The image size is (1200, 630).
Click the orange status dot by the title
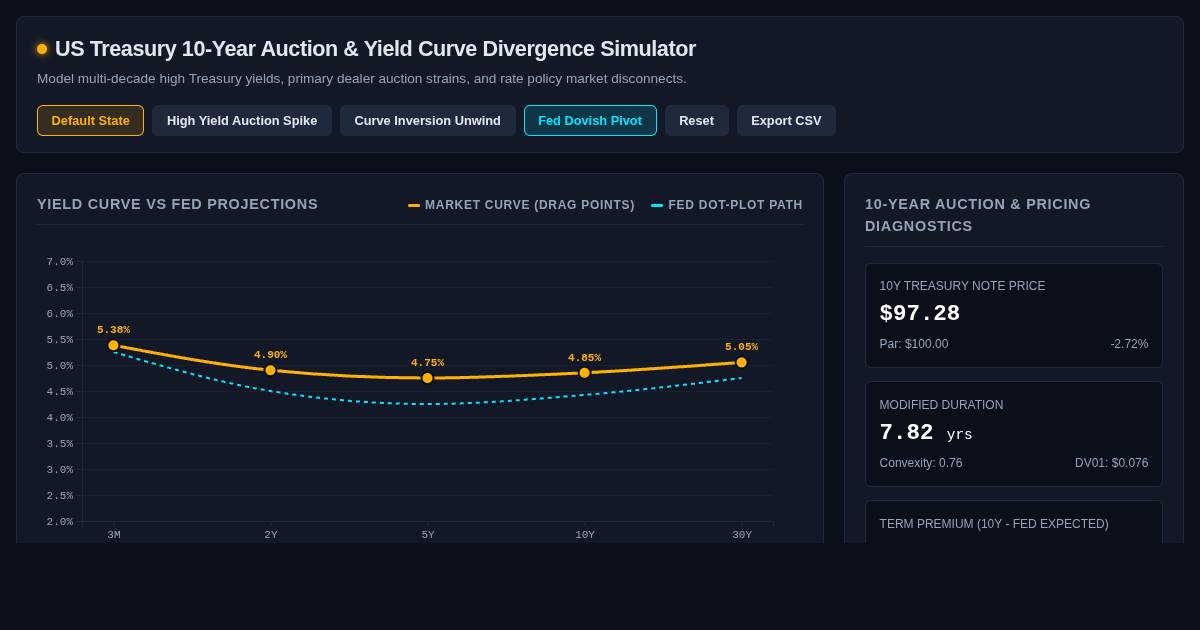pyautogui.click(x=42, y=49)
